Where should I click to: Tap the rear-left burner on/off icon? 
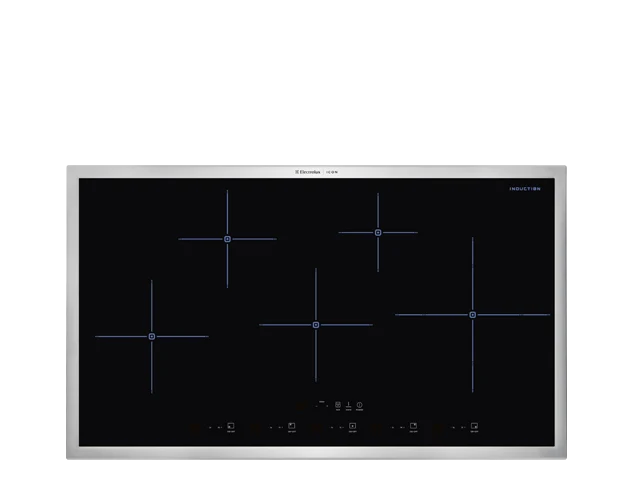(292, 426)
